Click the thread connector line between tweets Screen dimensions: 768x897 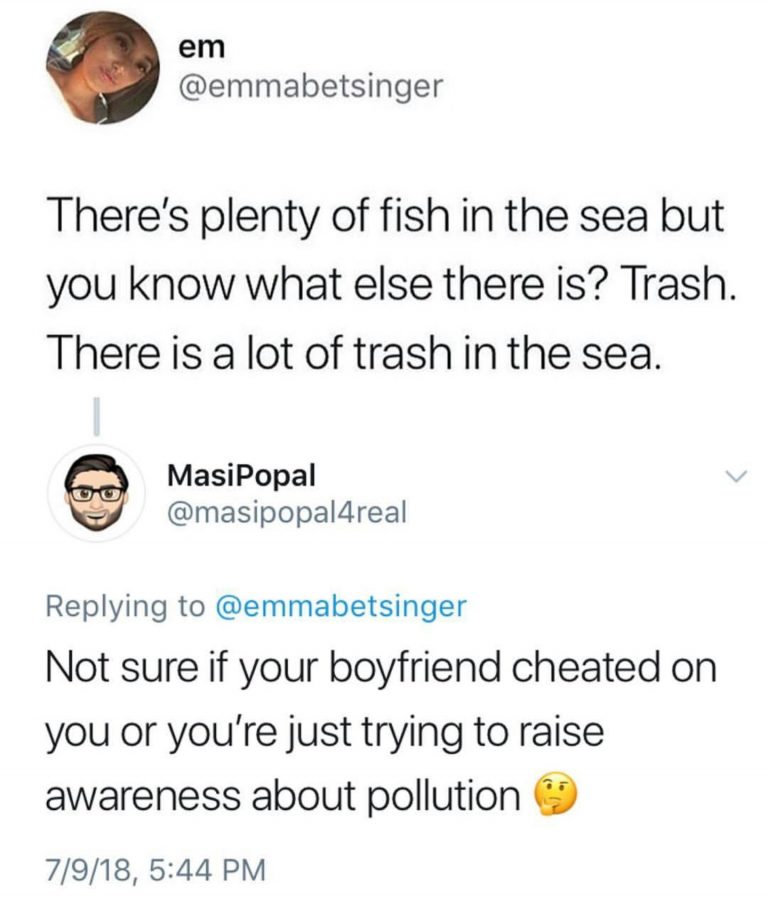tap(98, 415)
